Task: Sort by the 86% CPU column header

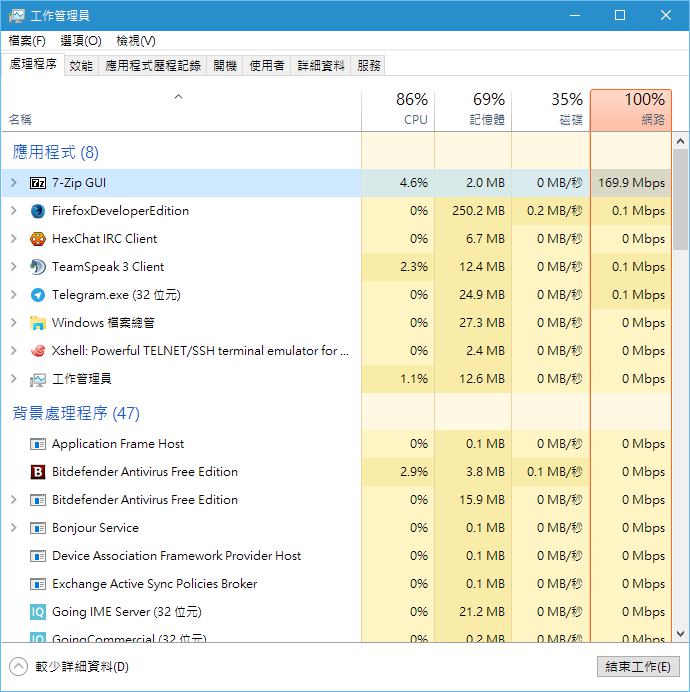Action: click(x=398, y=110)
